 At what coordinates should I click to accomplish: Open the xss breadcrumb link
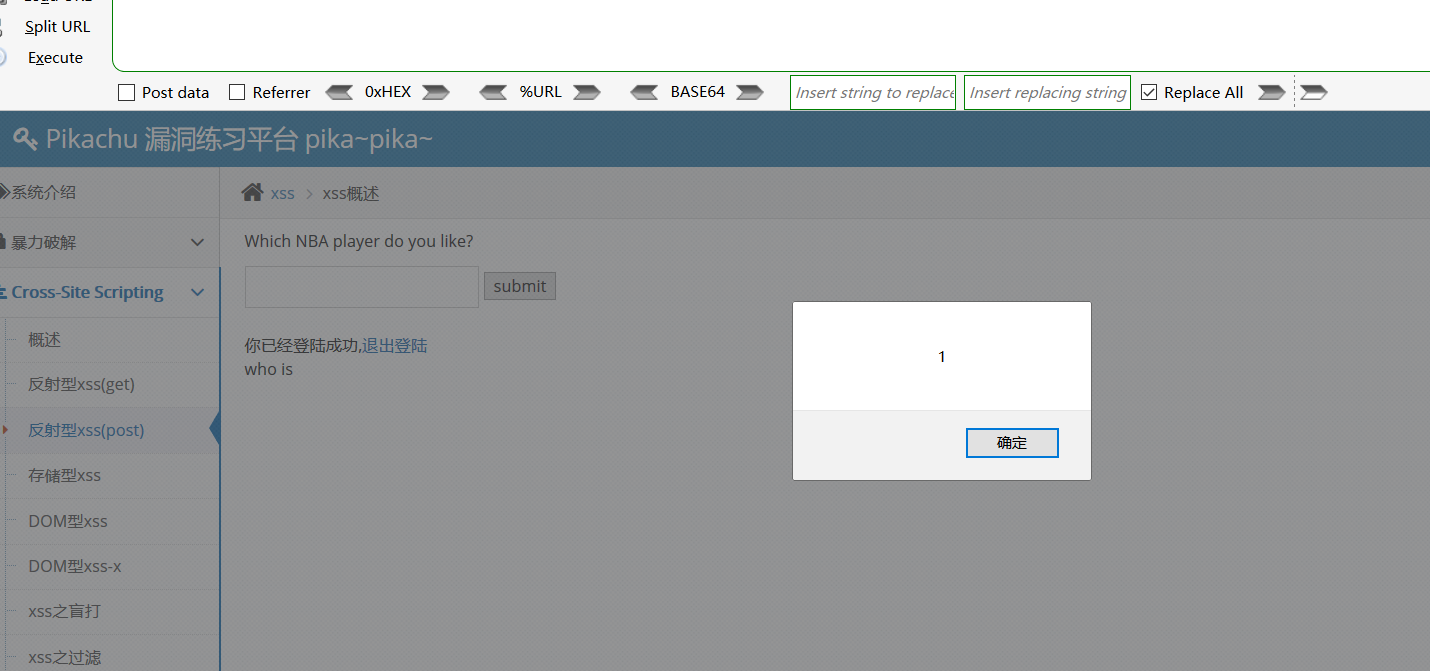[283, 194]
